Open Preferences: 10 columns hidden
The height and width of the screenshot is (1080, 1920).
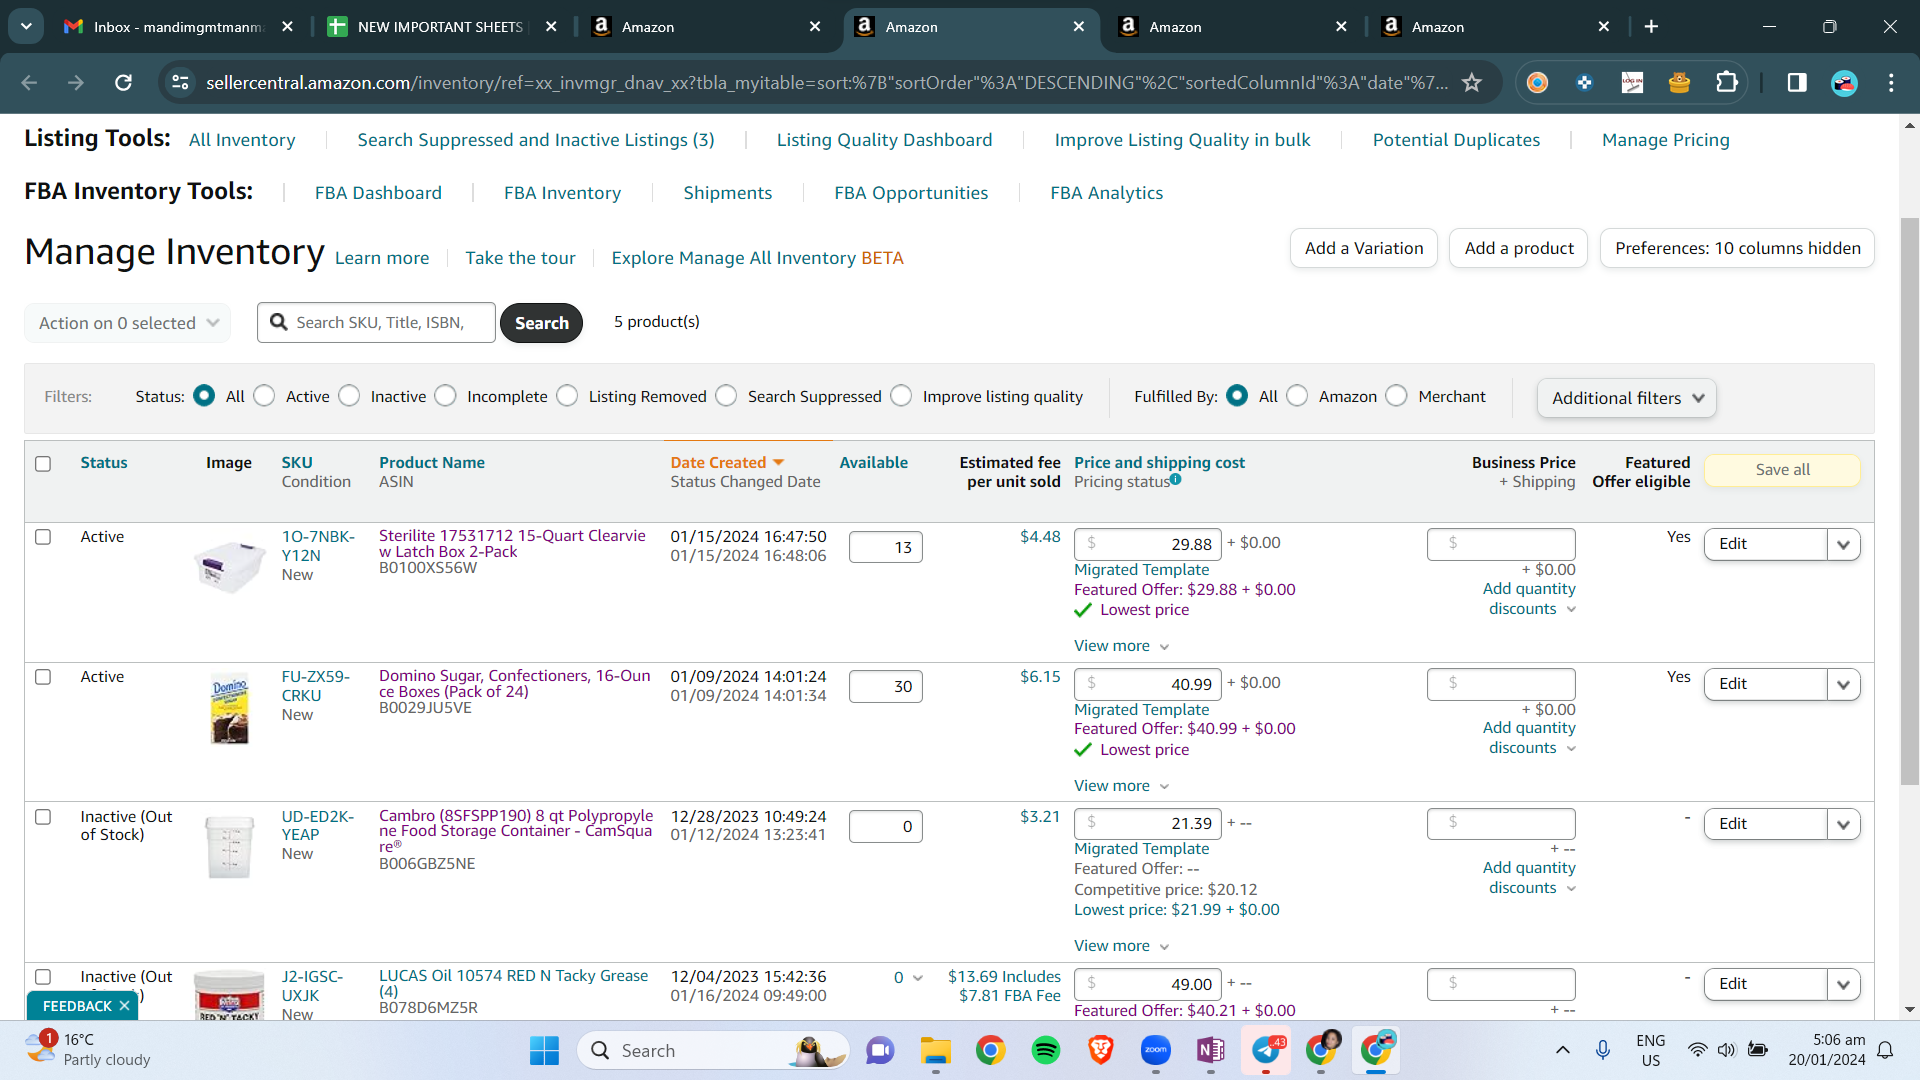[x=1738, y=248]
